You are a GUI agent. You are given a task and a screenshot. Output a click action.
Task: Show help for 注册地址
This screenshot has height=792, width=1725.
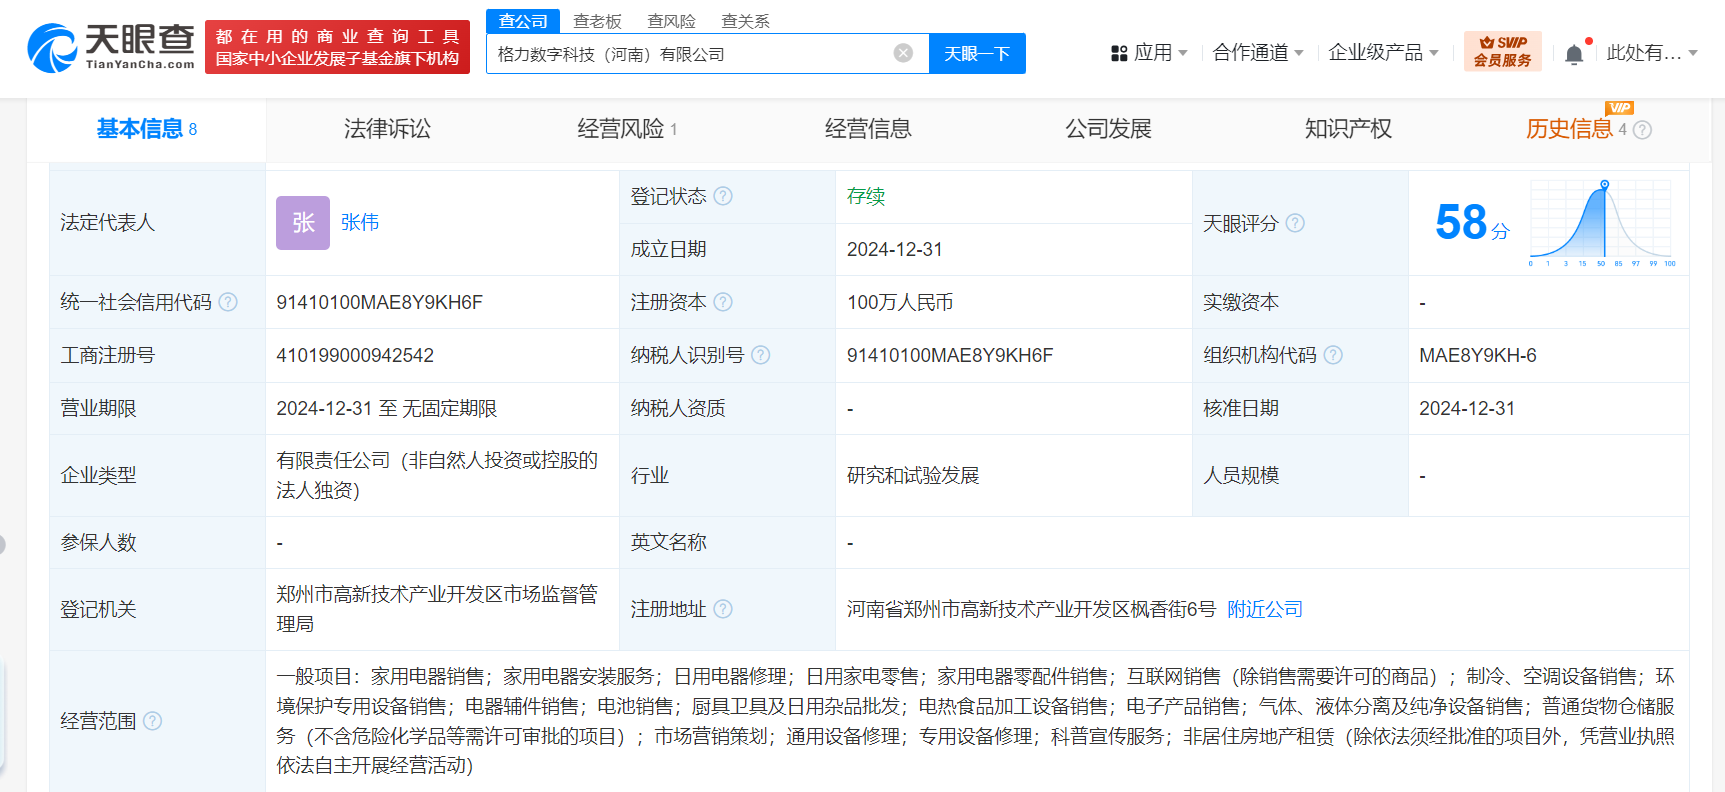tap(723, 609)
